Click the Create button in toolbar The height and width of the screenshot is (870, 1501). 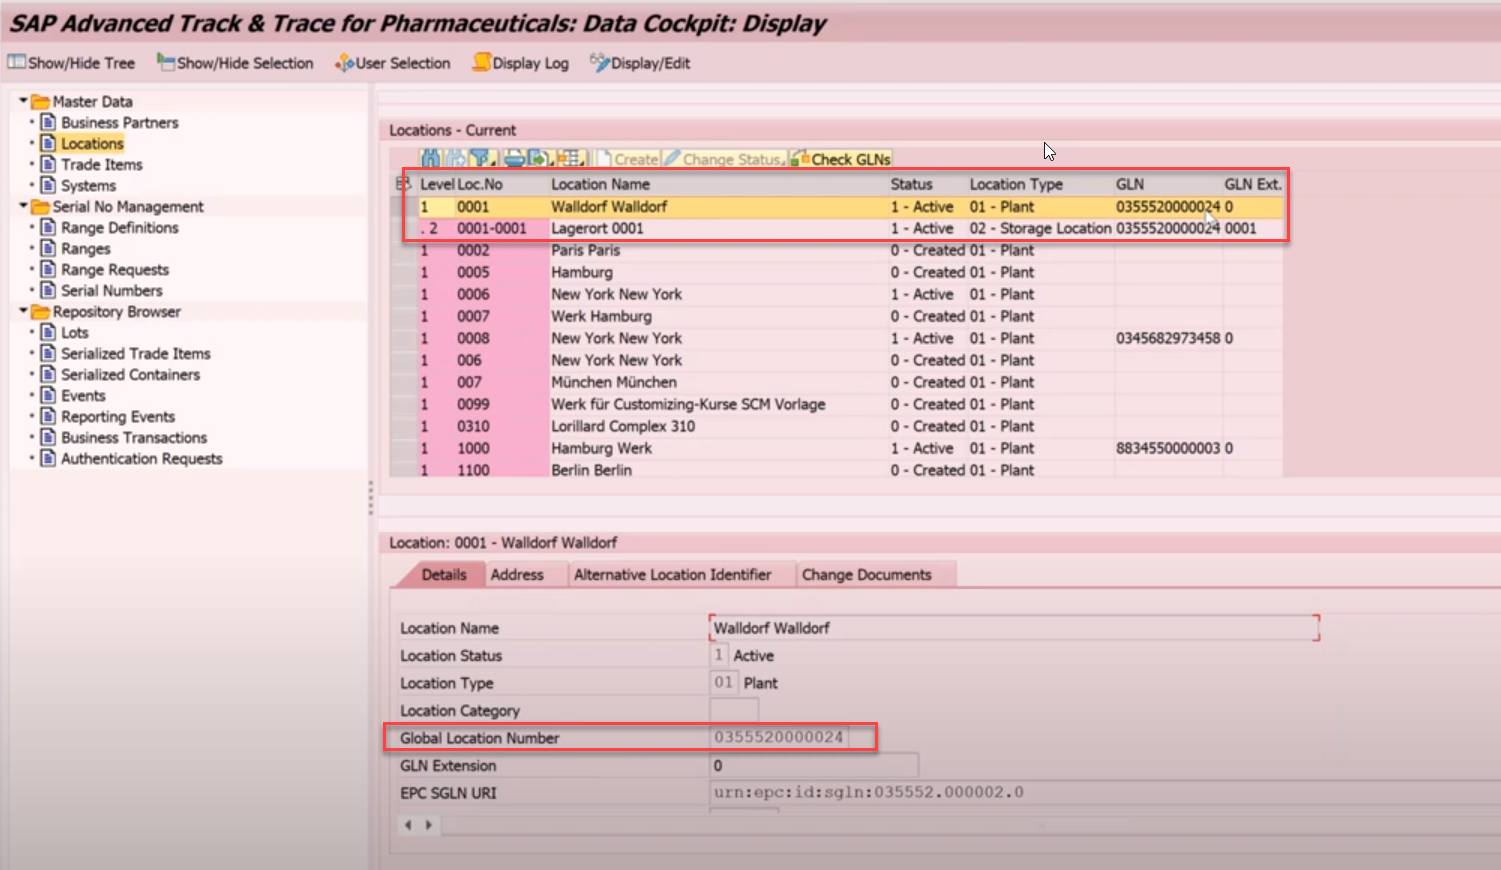(628, 159)
